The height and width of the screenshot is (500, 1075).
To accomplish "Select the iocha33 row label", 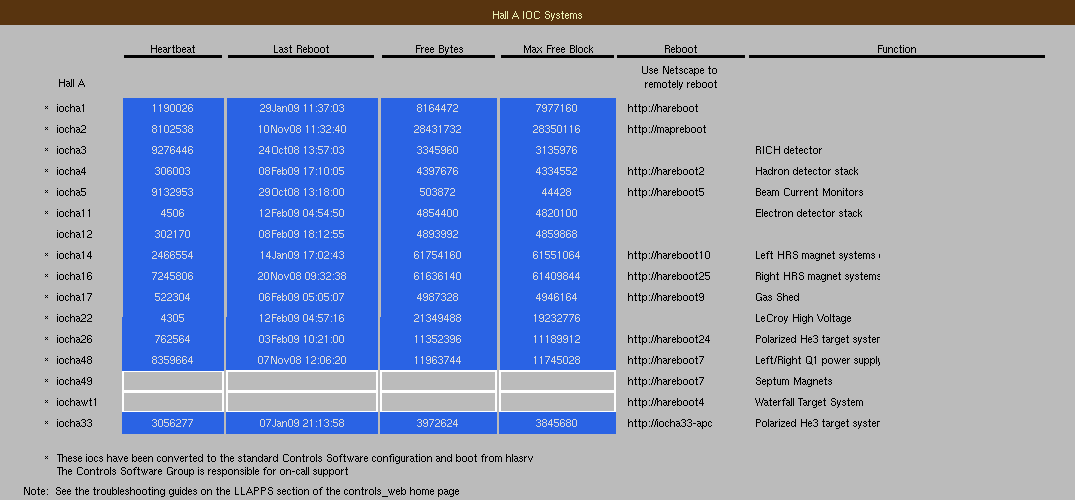I will (74, 423).
